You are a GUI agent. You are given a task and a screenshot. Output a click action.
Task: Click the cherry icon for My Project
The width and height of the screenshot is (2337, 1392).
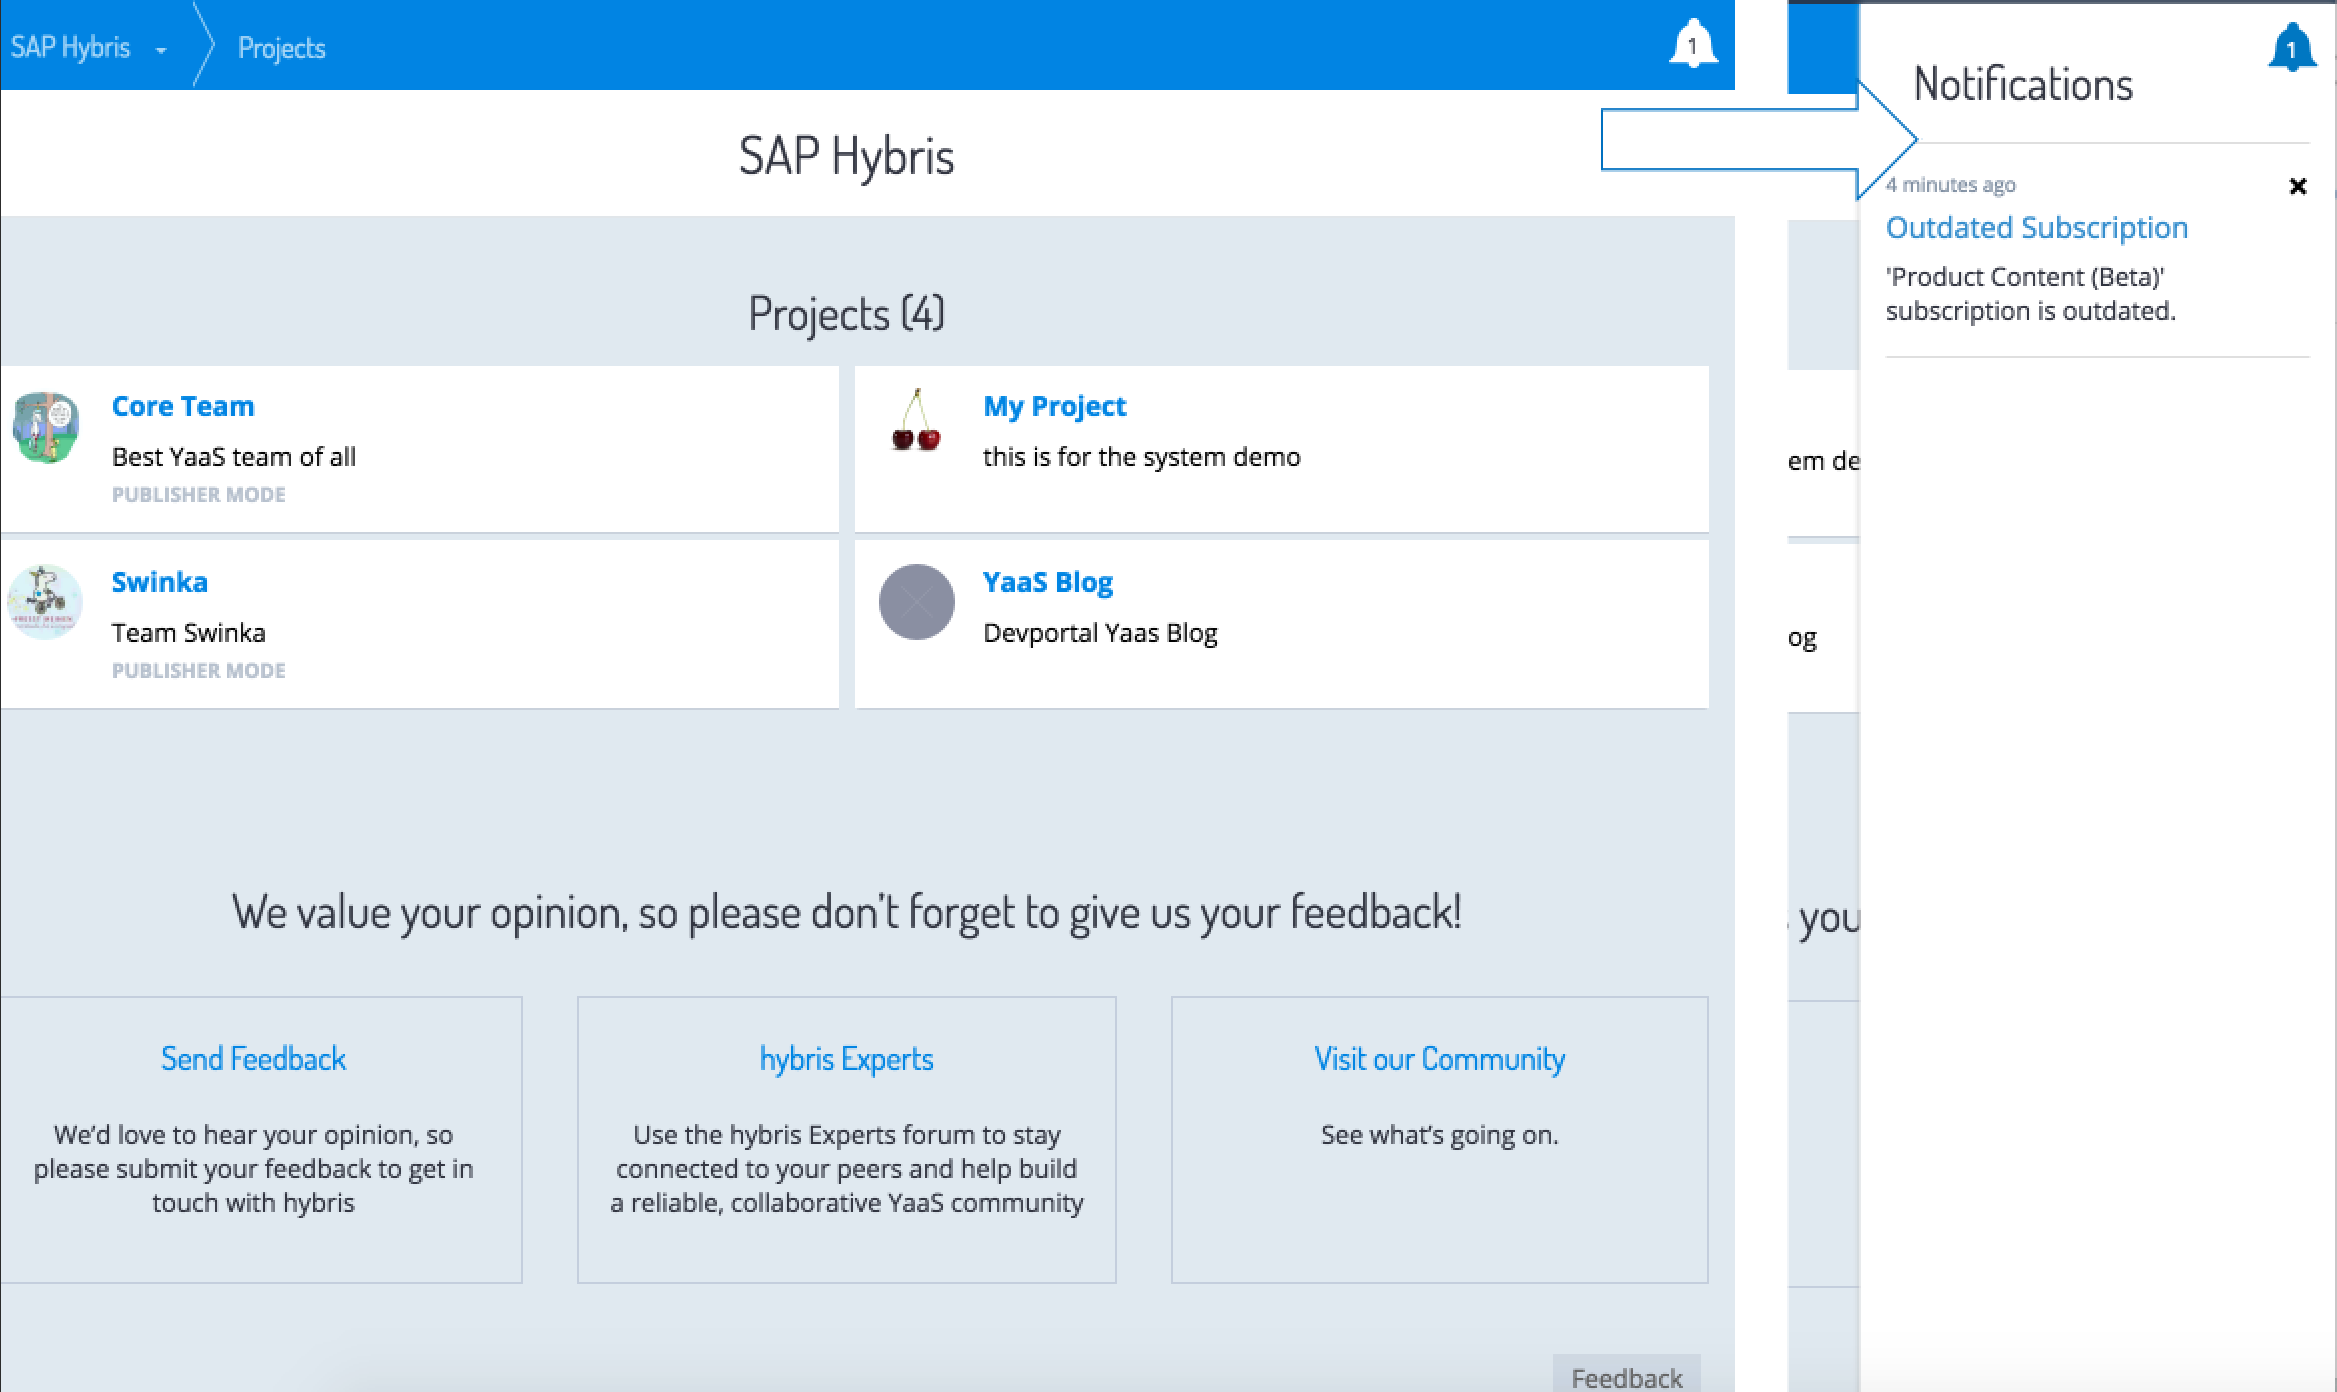(916, 421)
